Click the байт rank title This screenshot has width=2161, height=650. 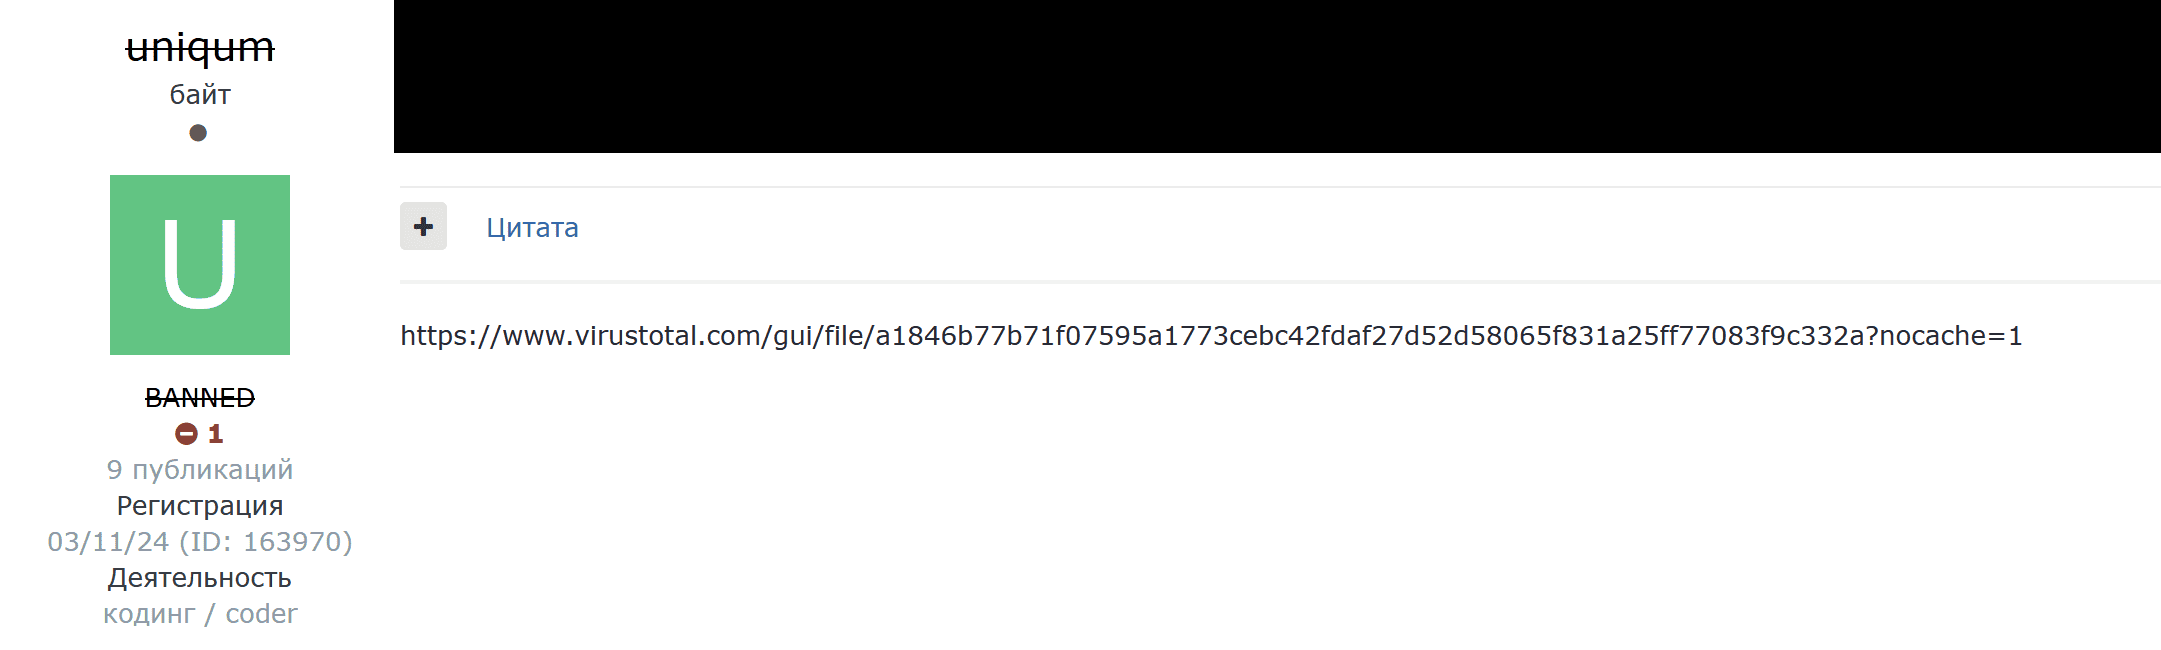[x=200, y=95]
